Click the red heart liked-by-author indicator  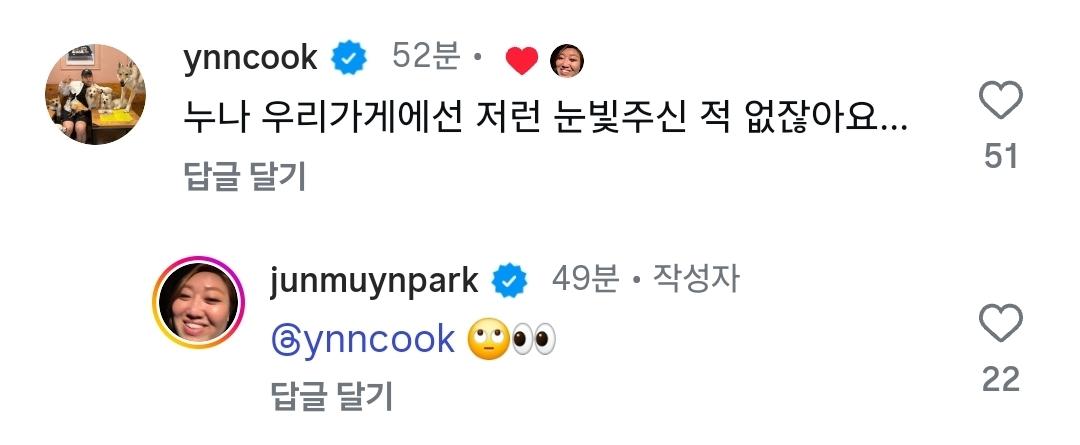pyautogui.click(x=521, y=61)
